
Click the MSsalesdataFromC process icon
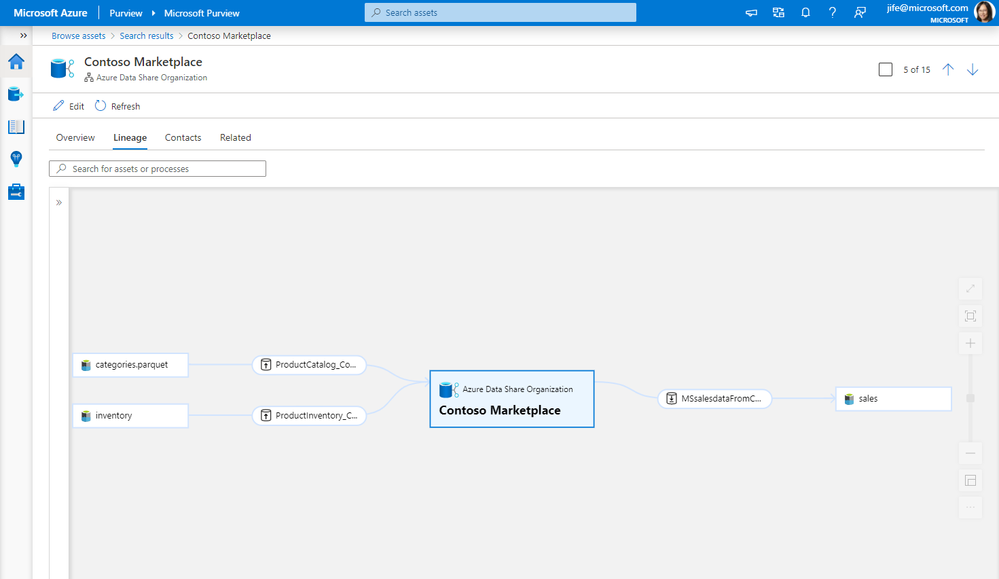(x=672, y=399)
